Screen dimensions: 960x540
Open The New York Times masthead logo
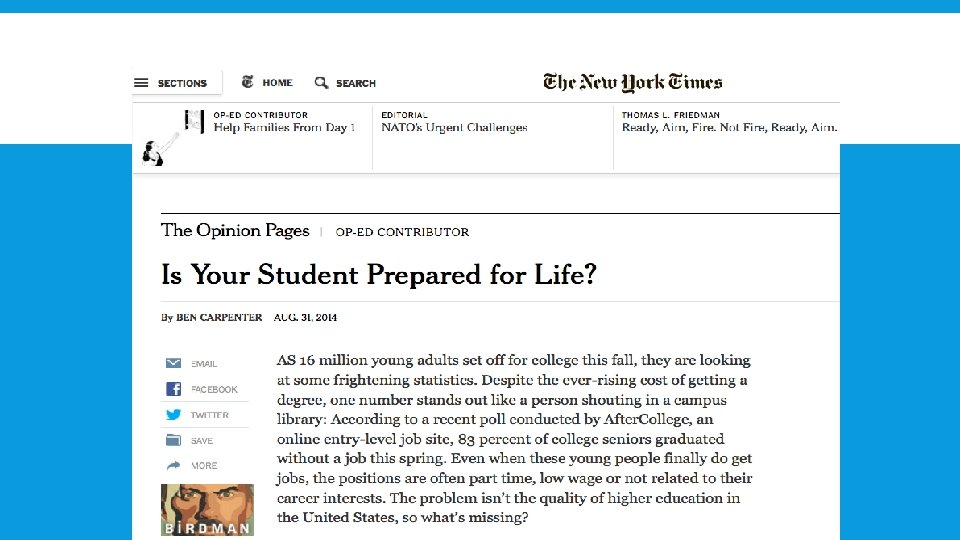click(632, 82)
